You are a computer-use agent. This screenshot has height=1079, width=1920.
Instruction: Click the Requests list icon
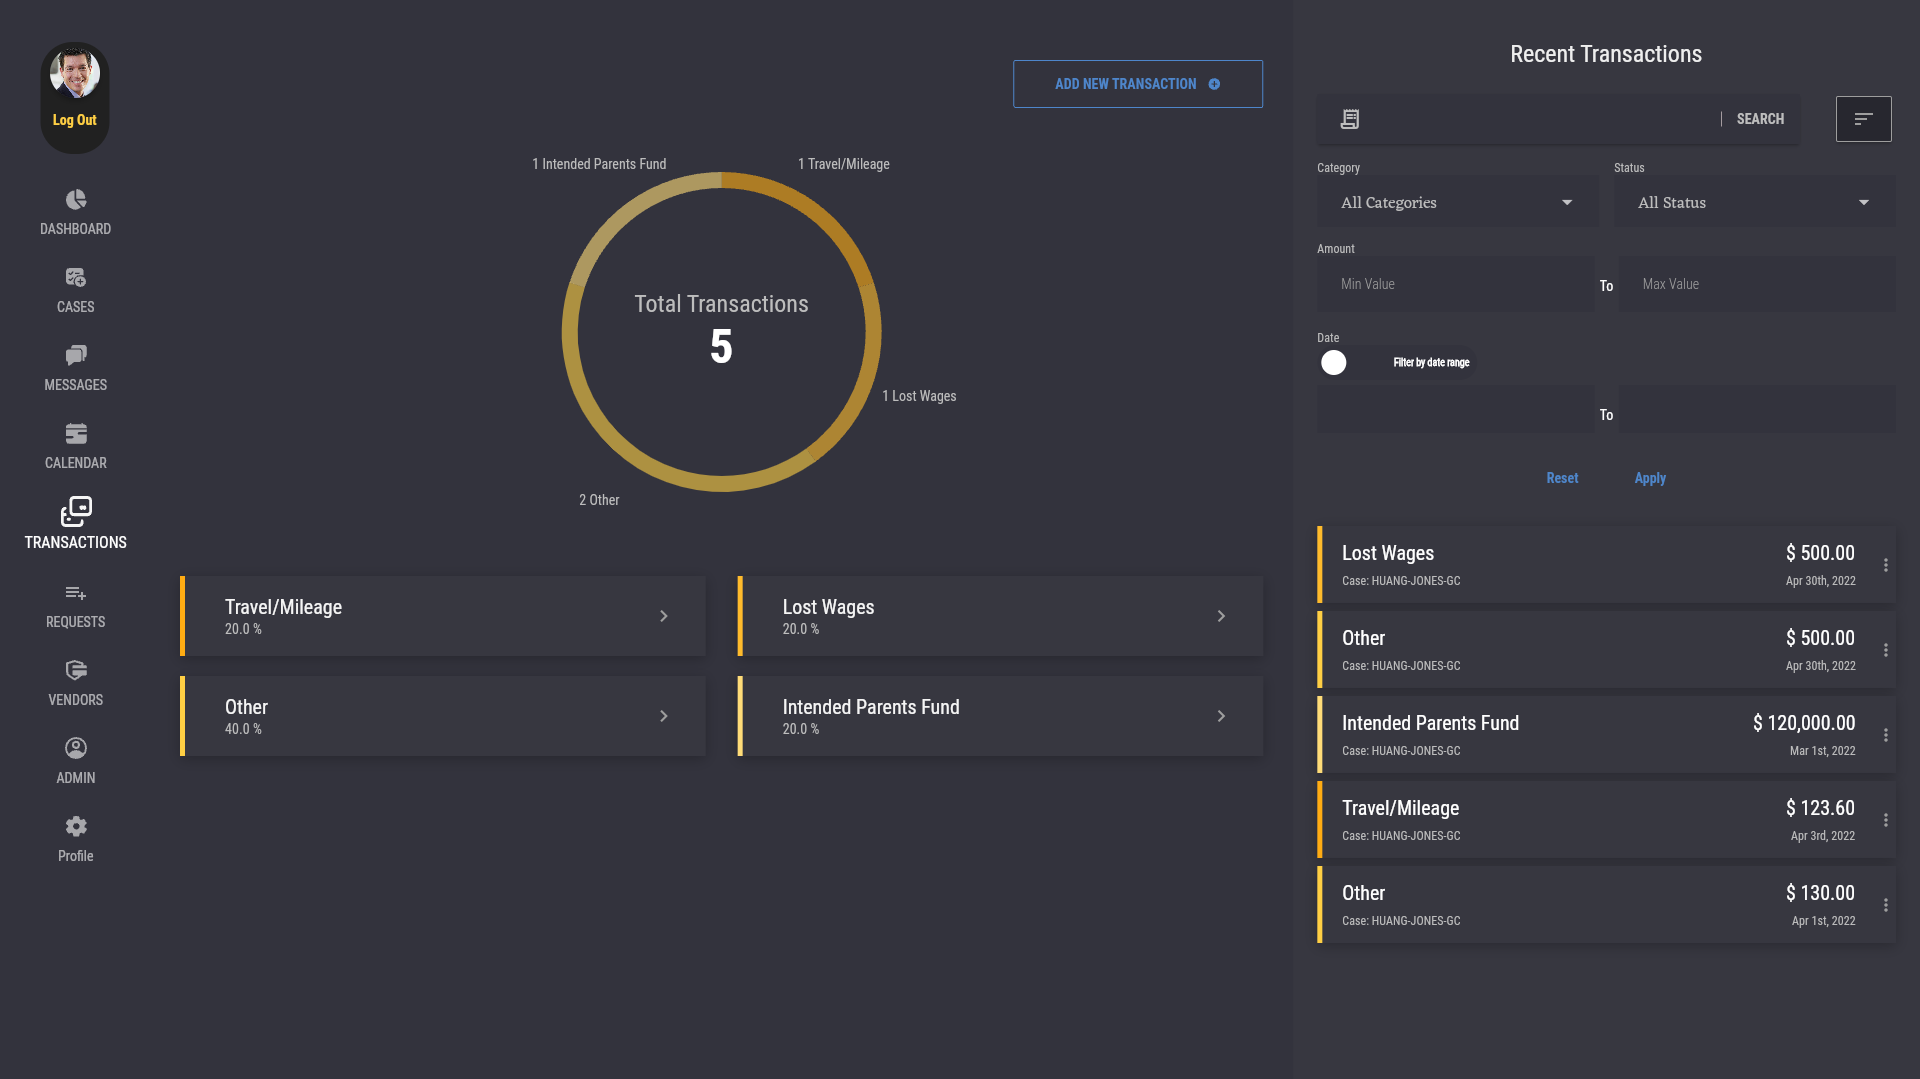[76, 593]
